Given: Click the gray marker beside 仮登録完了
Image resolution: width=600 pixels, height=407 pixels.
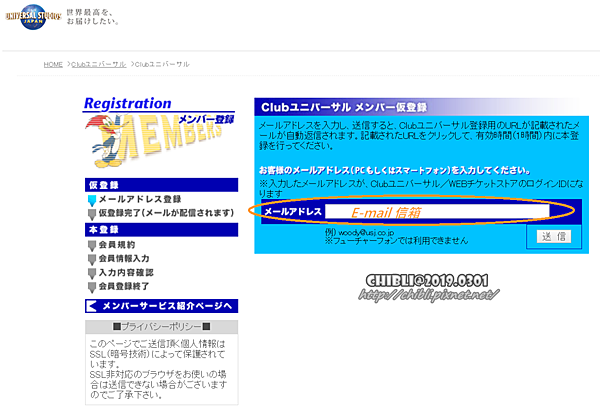Looking at the screenshot, I should [92, 214].
